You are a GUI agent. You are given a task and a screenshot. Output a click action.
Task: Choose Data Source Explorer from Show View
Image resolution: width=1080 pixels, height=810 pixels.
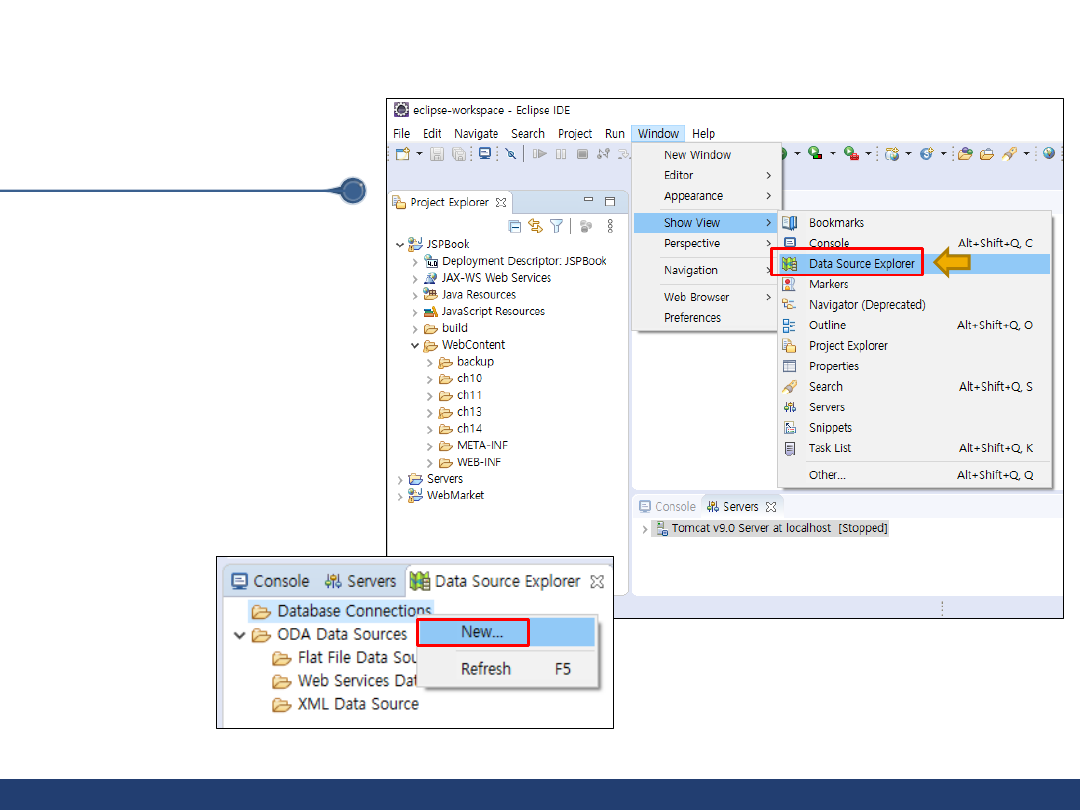click(861, 264)
